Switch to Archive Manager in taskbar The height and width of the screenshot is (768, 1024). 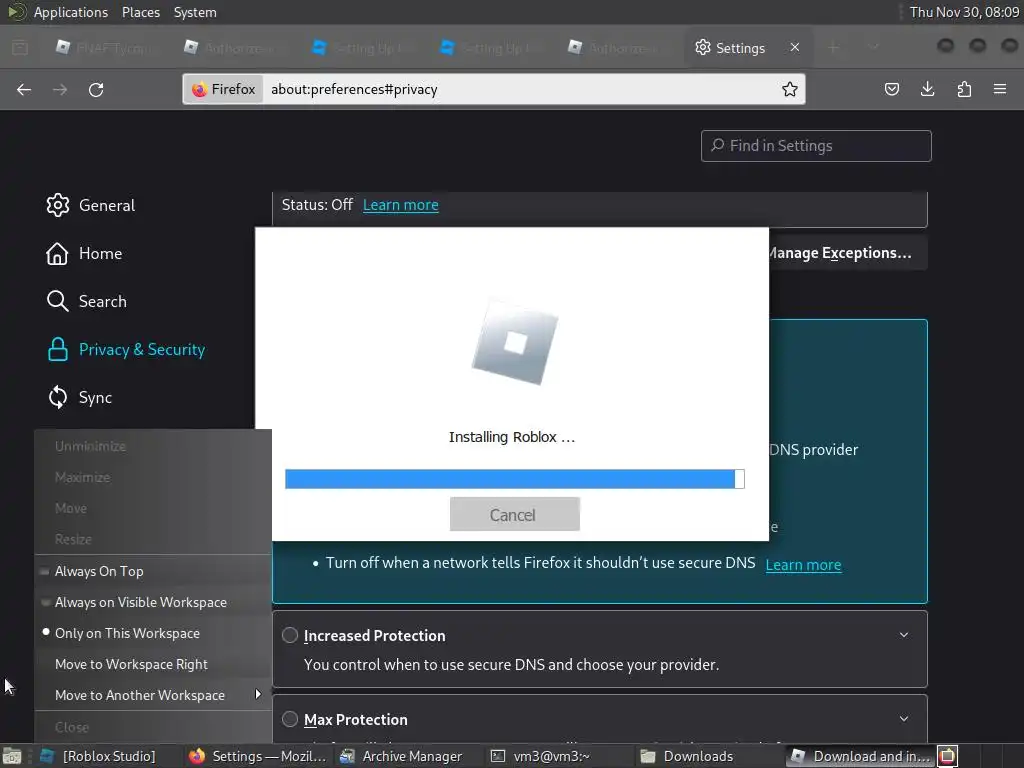click(x=402, y=756)
